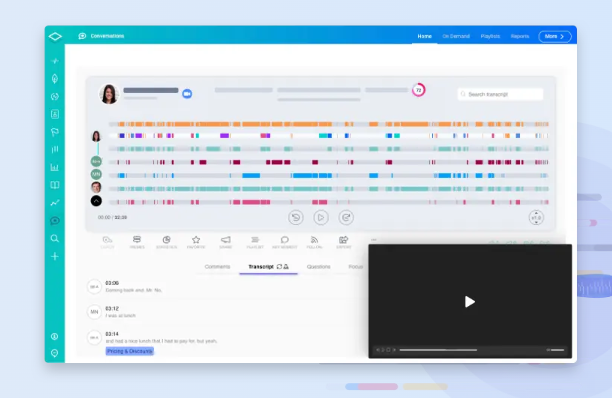Image resolution: width=612 pixels, height=398 pixels.
Task: Click the MN avatar next to 03:12
Action: pyautogui.click(x=94, y=312)
